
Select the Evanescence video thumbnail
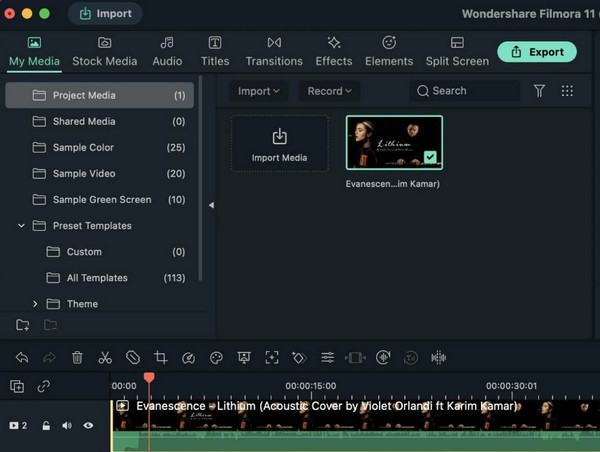pyautogui.click(x=394, y=142)
